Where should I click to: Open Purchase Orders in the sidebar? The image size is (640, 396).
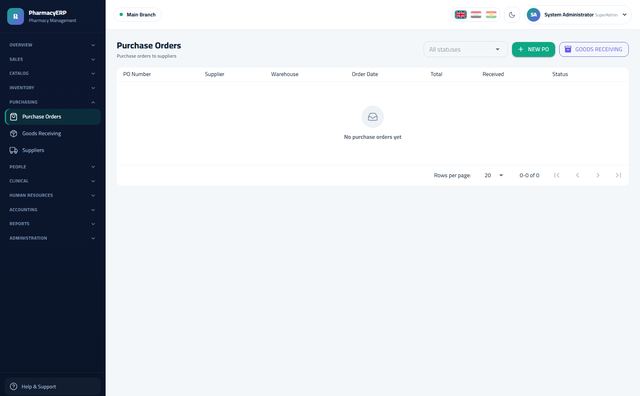pyautogui.click(x=53, y=117)
